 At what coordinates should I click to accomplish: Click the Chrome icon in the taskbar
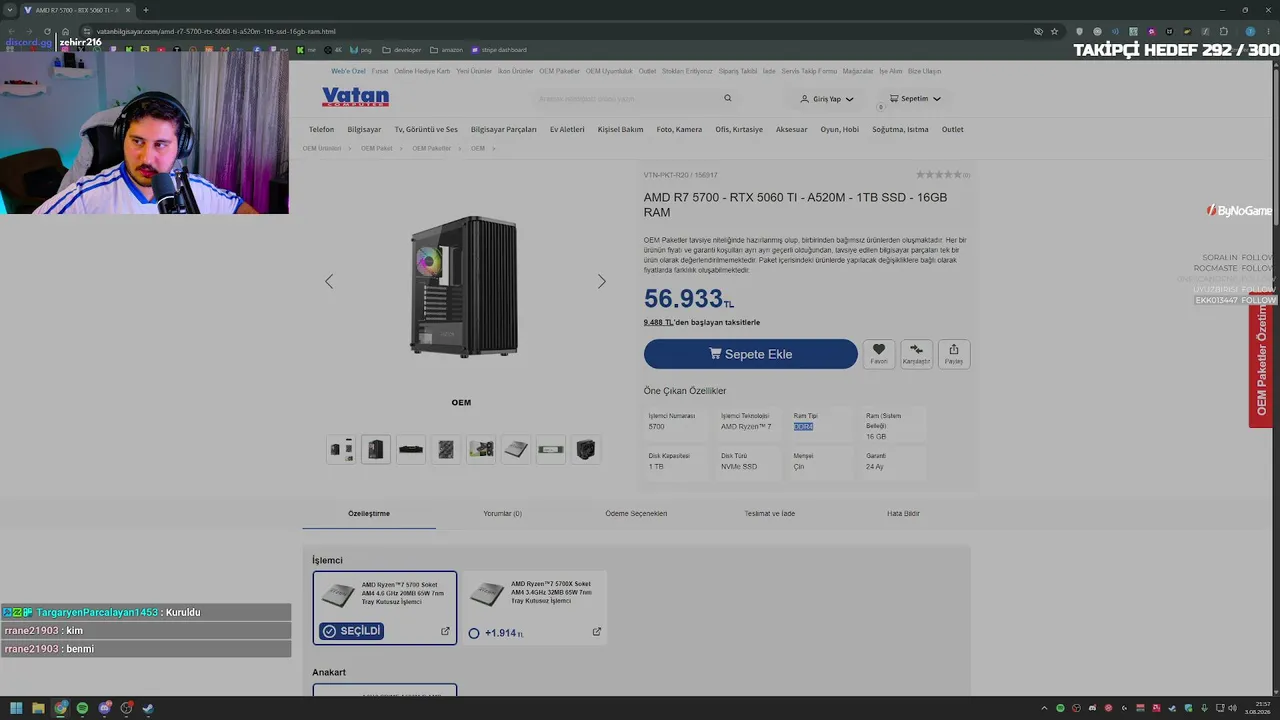tap(60, 708)
